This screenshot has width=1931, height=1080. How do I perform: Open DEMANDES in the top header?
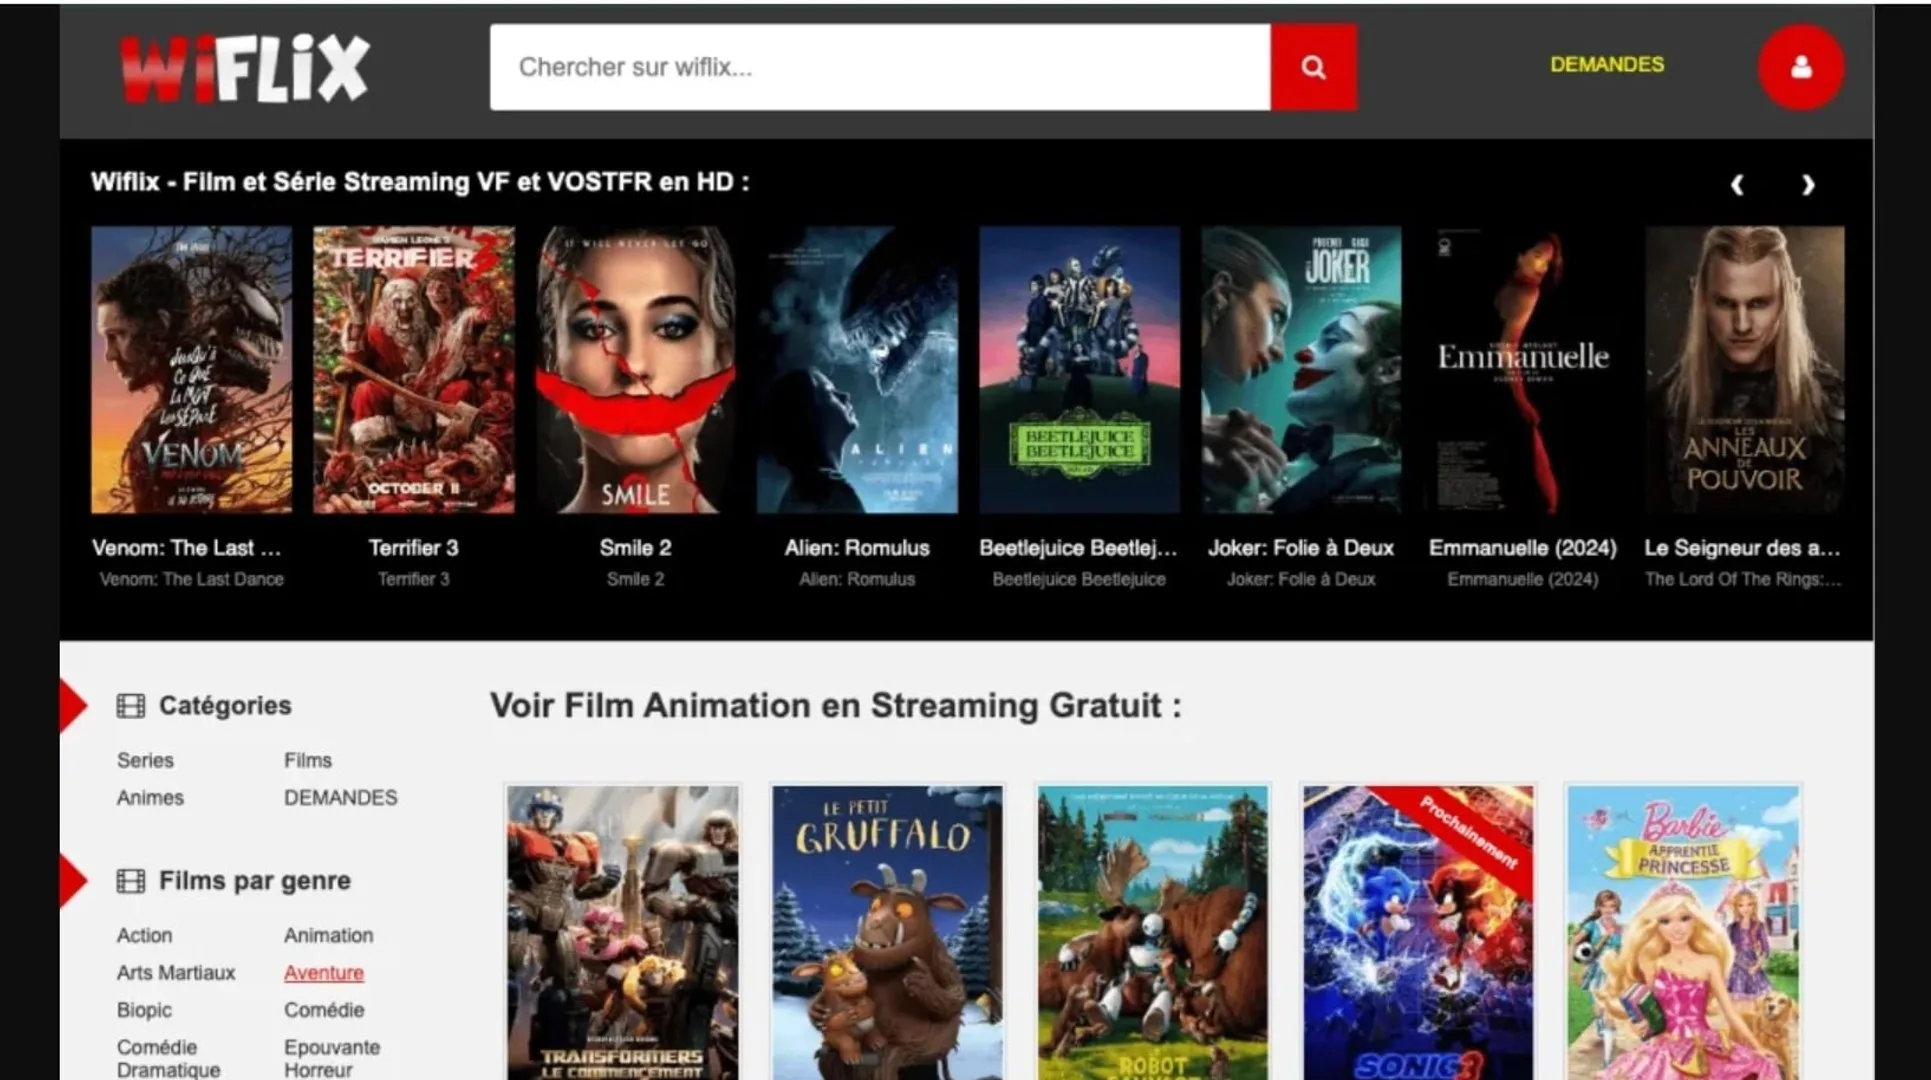pos(1607,64)
